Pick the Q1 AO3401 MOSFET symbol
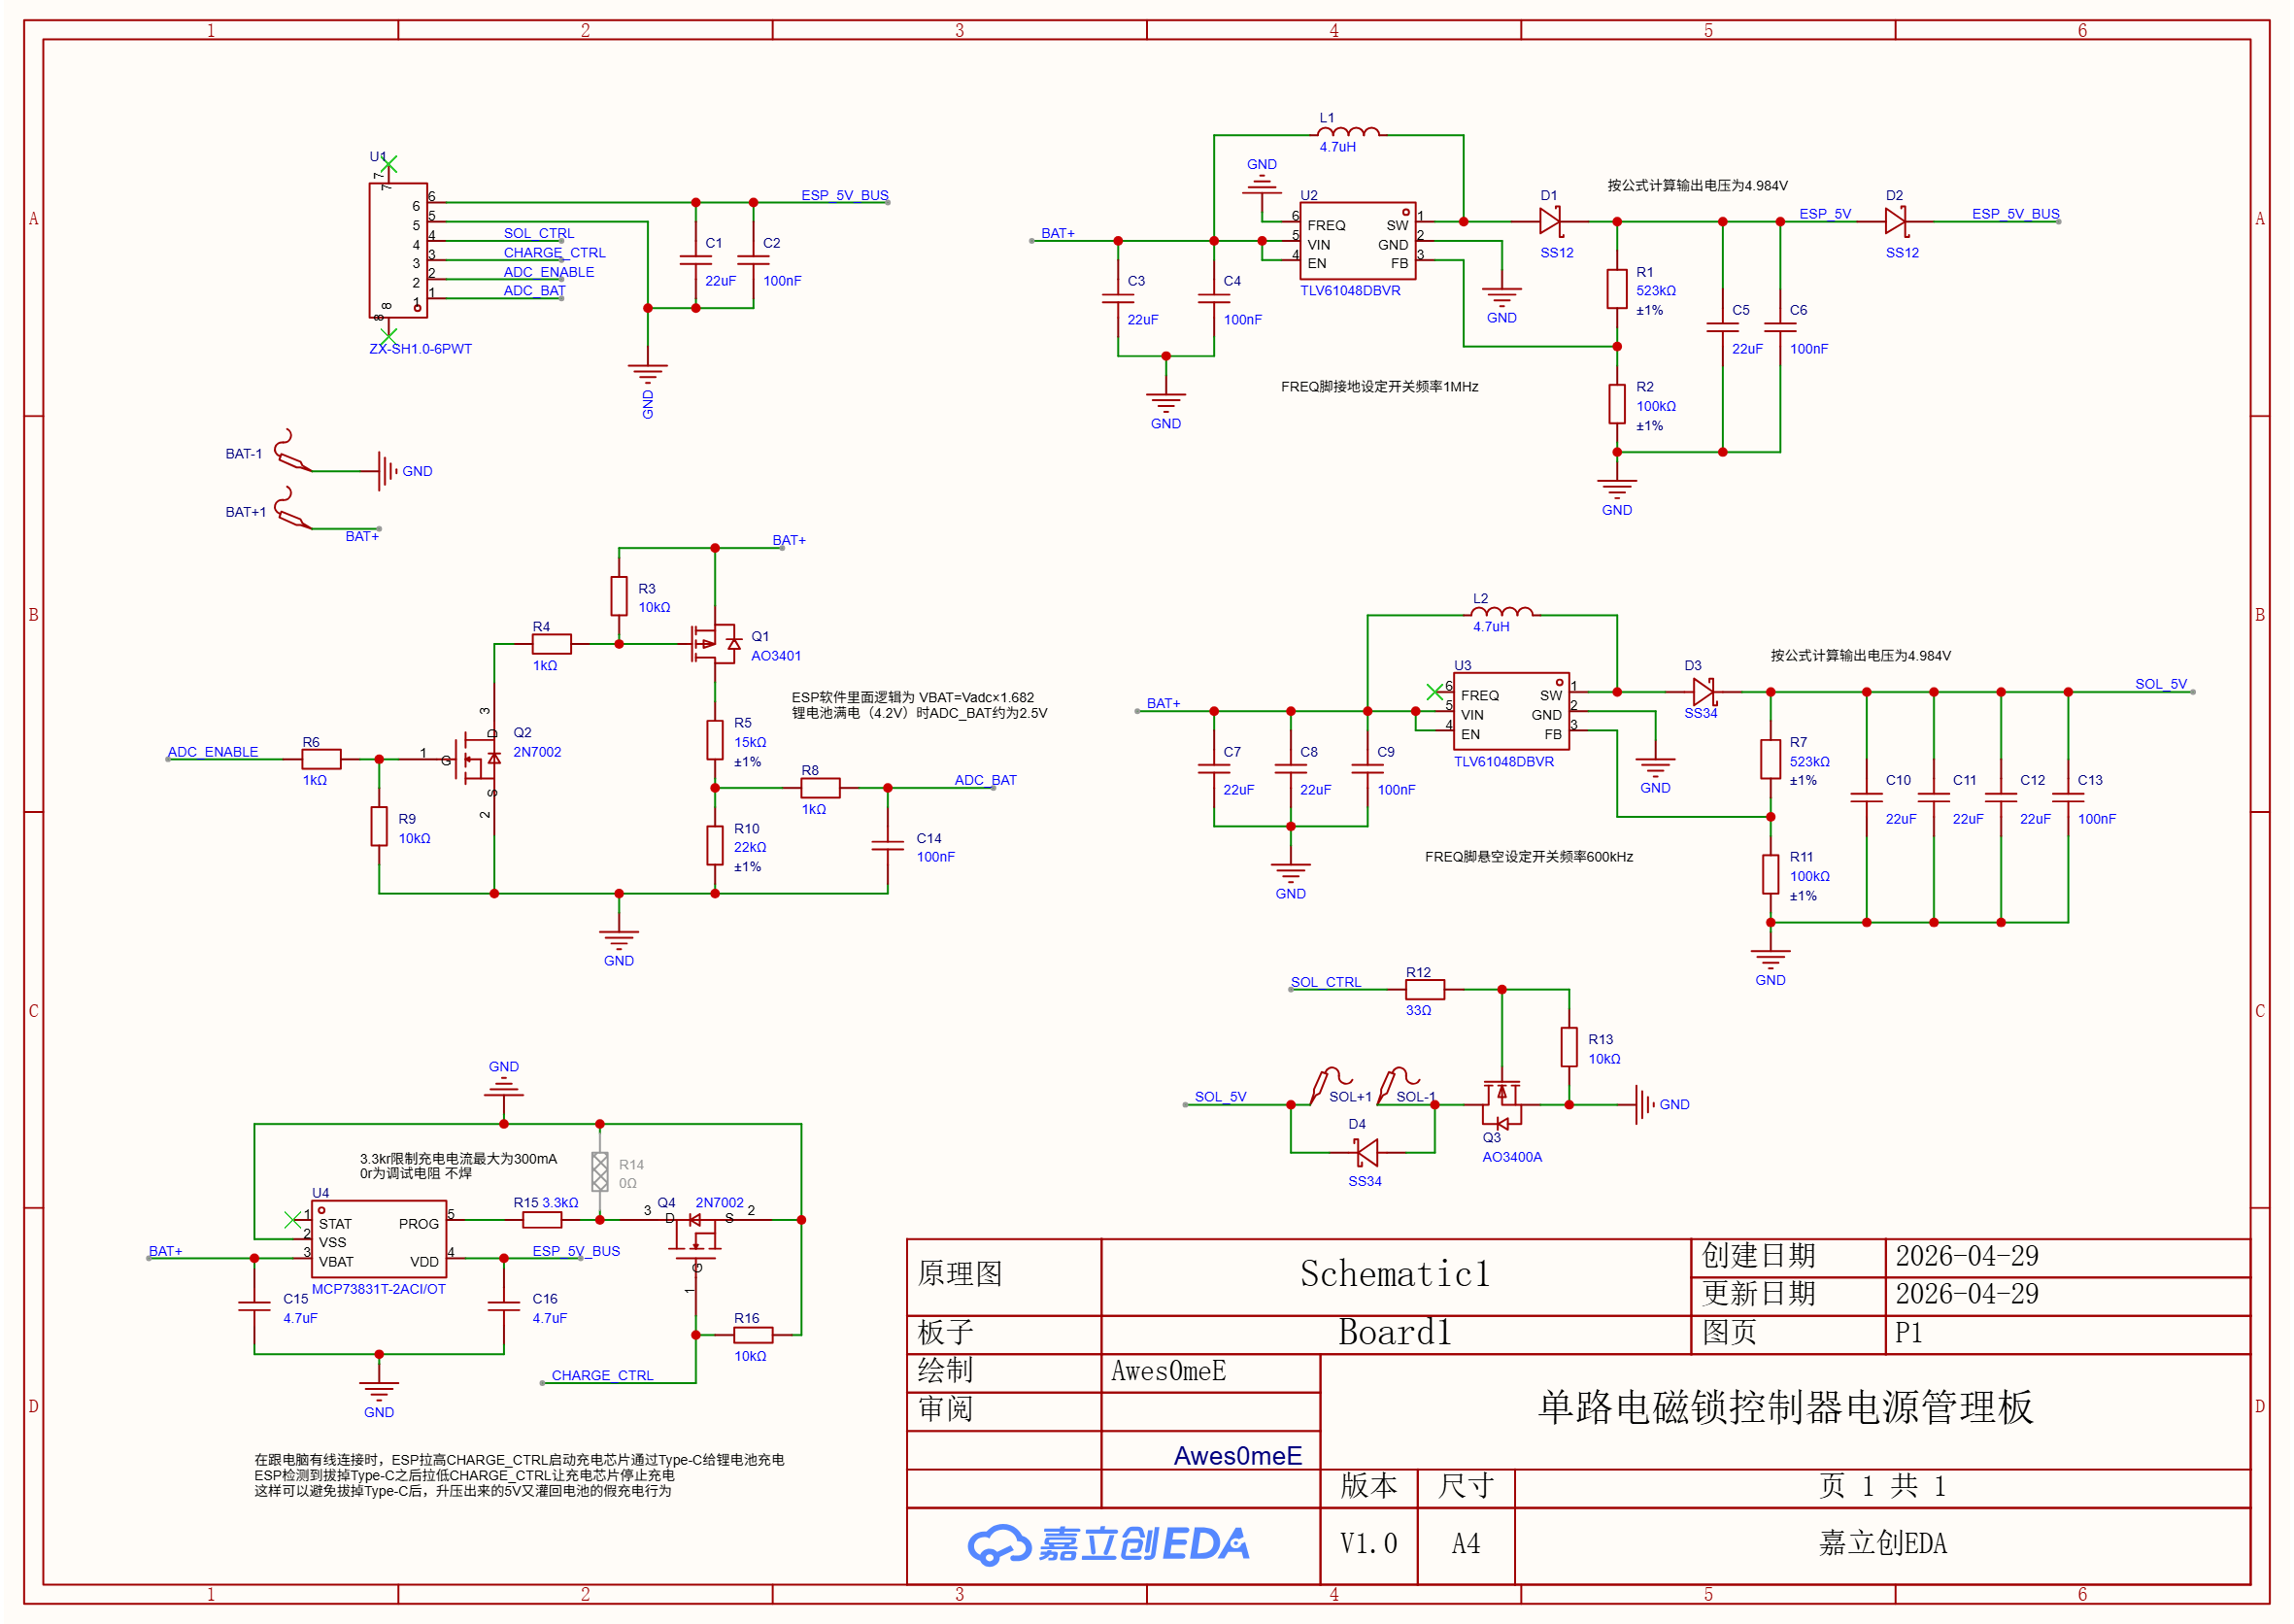 coord(715,644)
